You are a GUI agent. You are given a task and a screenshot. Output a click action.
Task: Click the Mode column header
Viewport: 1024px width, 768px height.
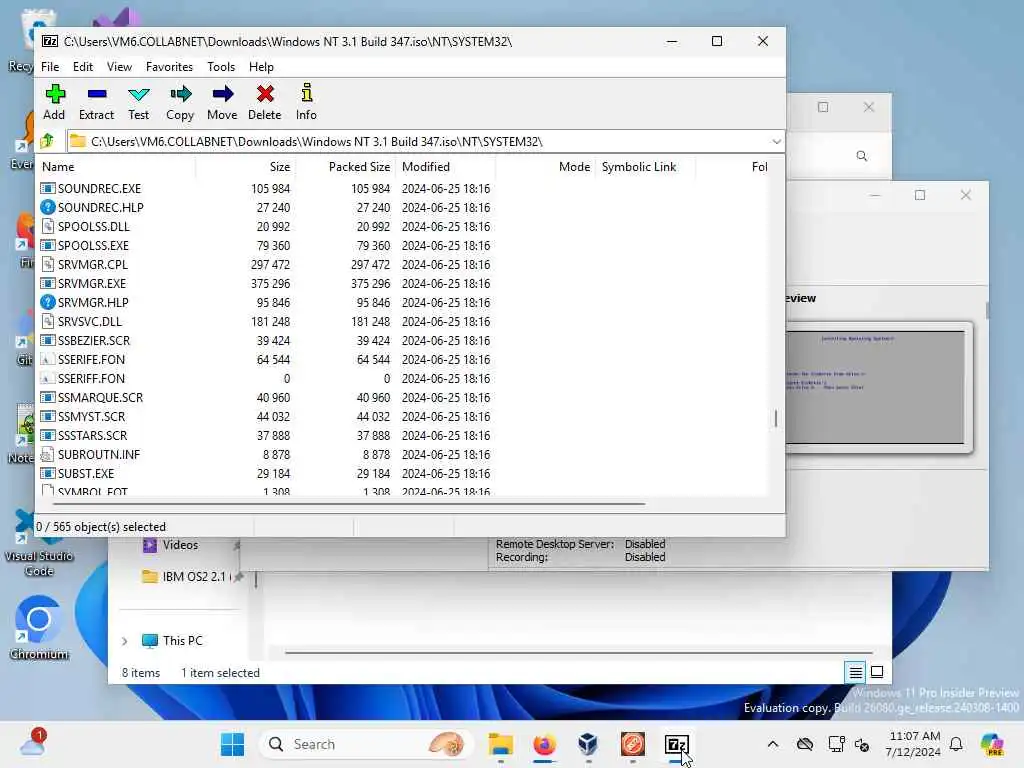tap(545, 167)
